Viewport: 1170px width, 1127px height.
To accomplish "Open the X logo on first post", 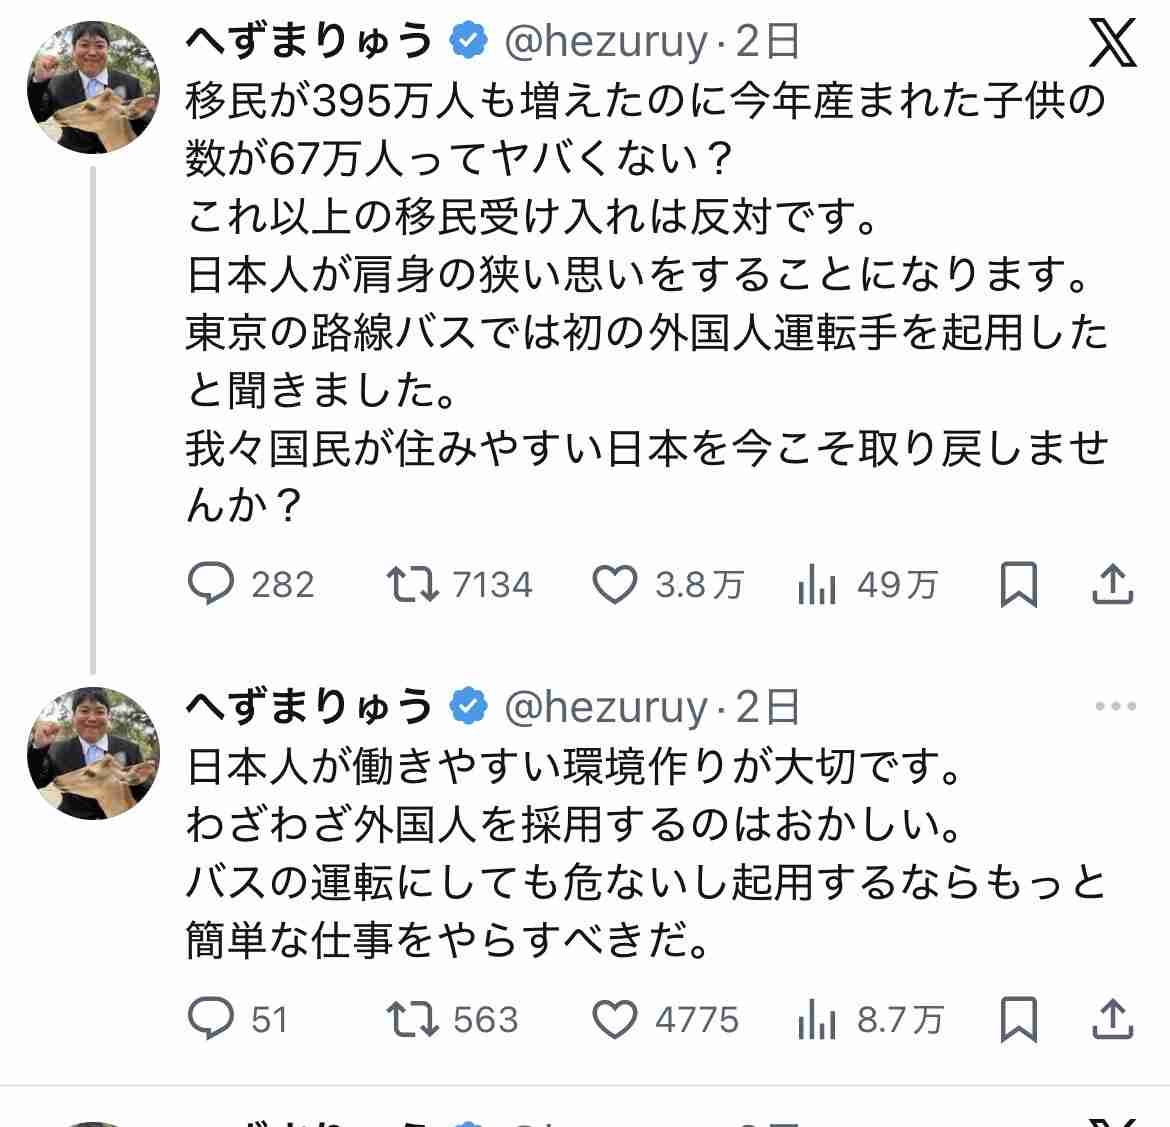I will (1112, 42).
